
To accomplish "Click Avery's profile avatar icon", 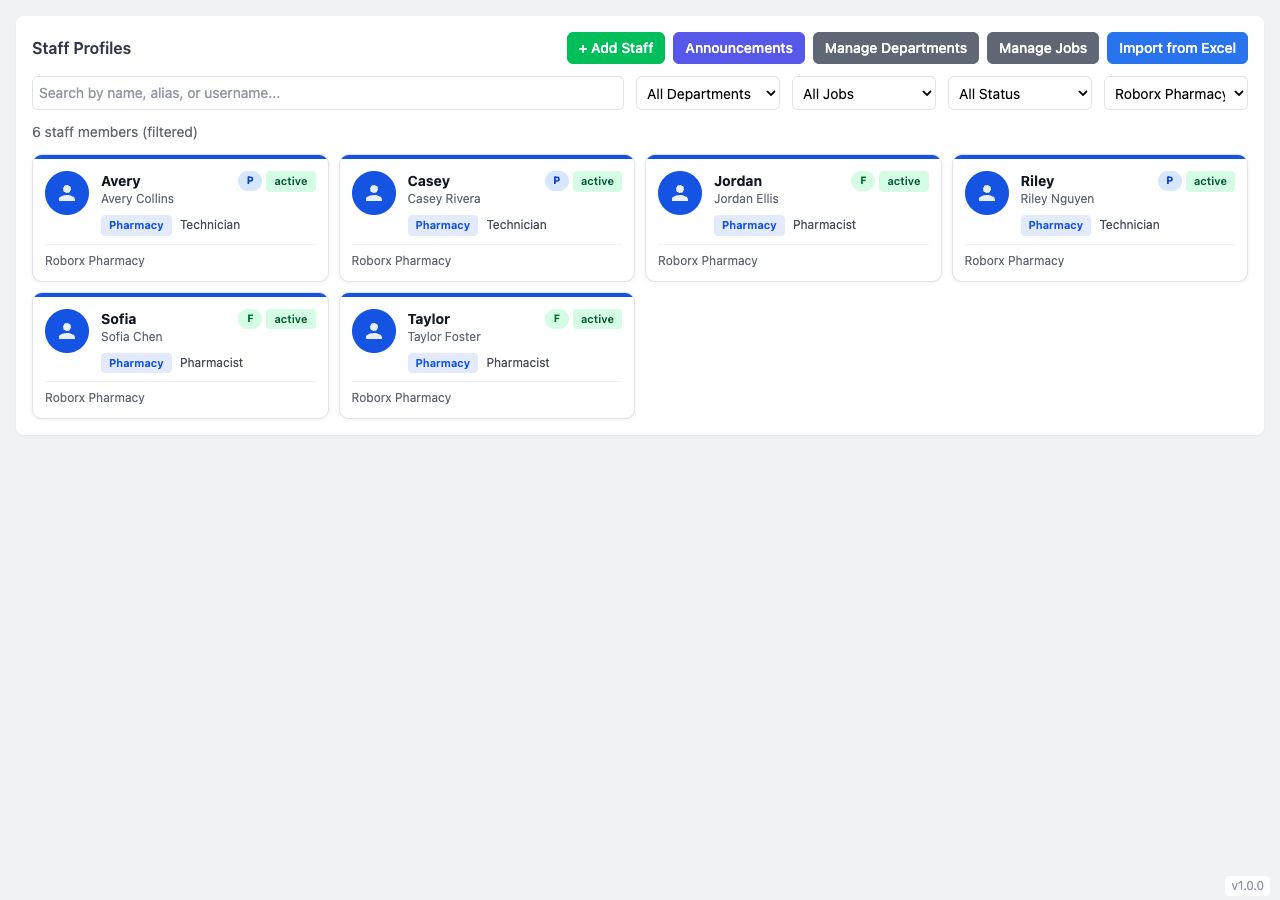I will point(67,193).
